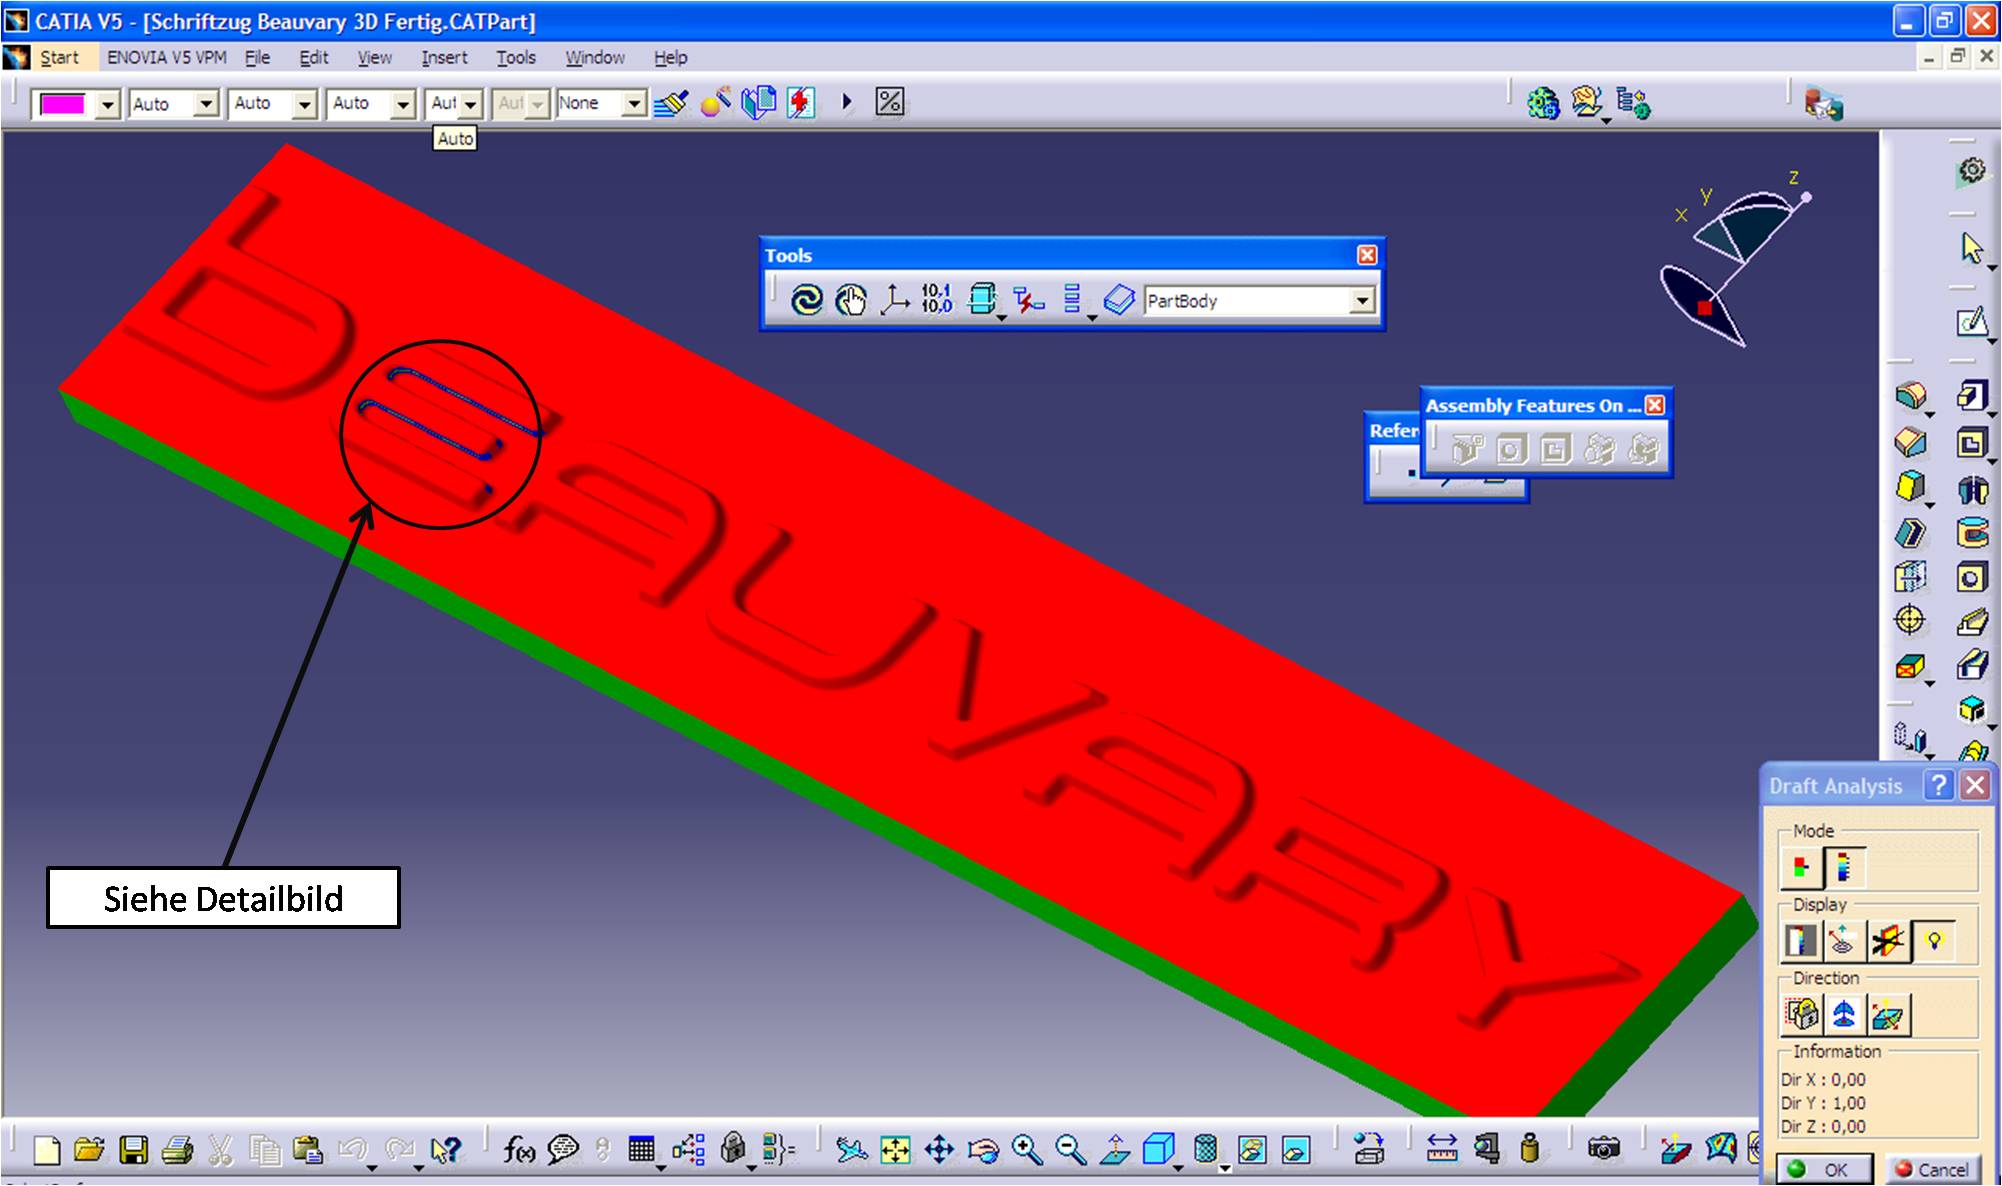Toggle the no-highlight representation display button

[x=1888, y=941]
